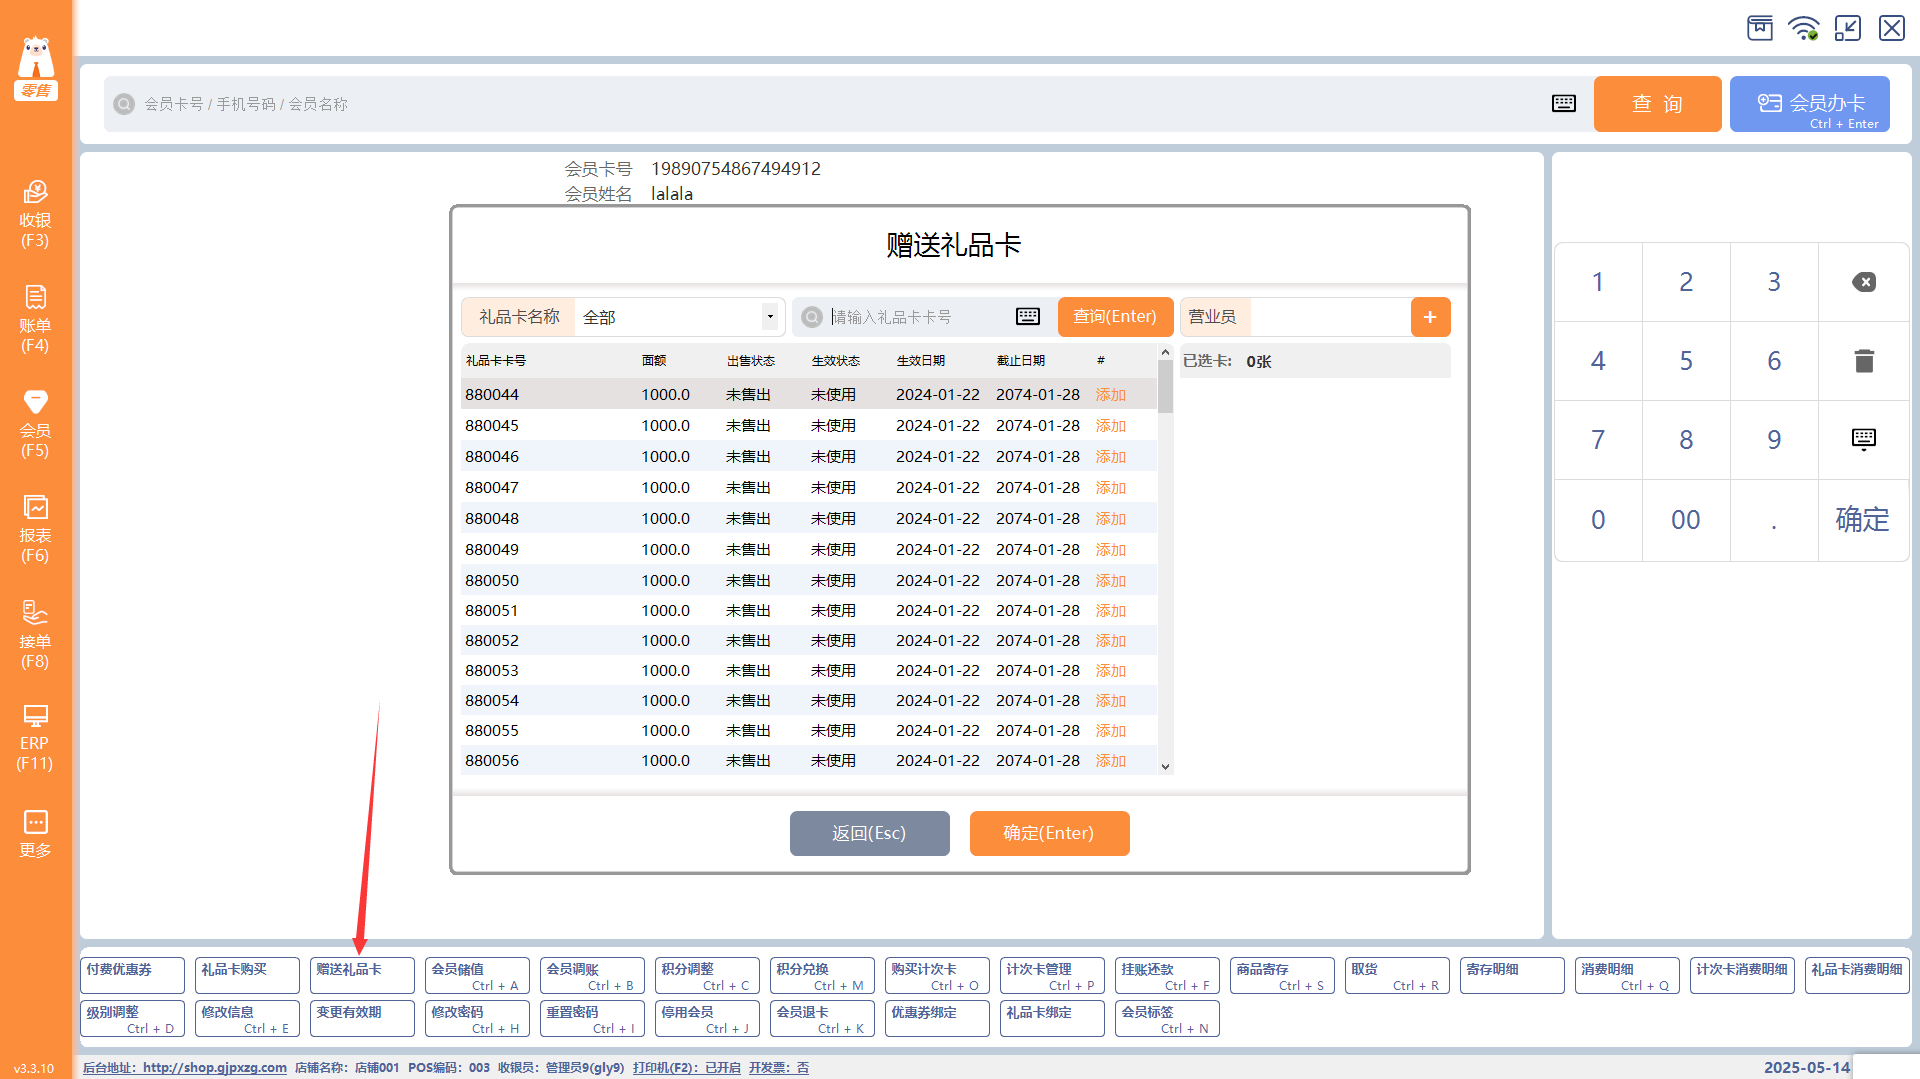Open the ERP sidebar icon
The height and width of the screenshot is (1079, 1920).
[35, 738]
